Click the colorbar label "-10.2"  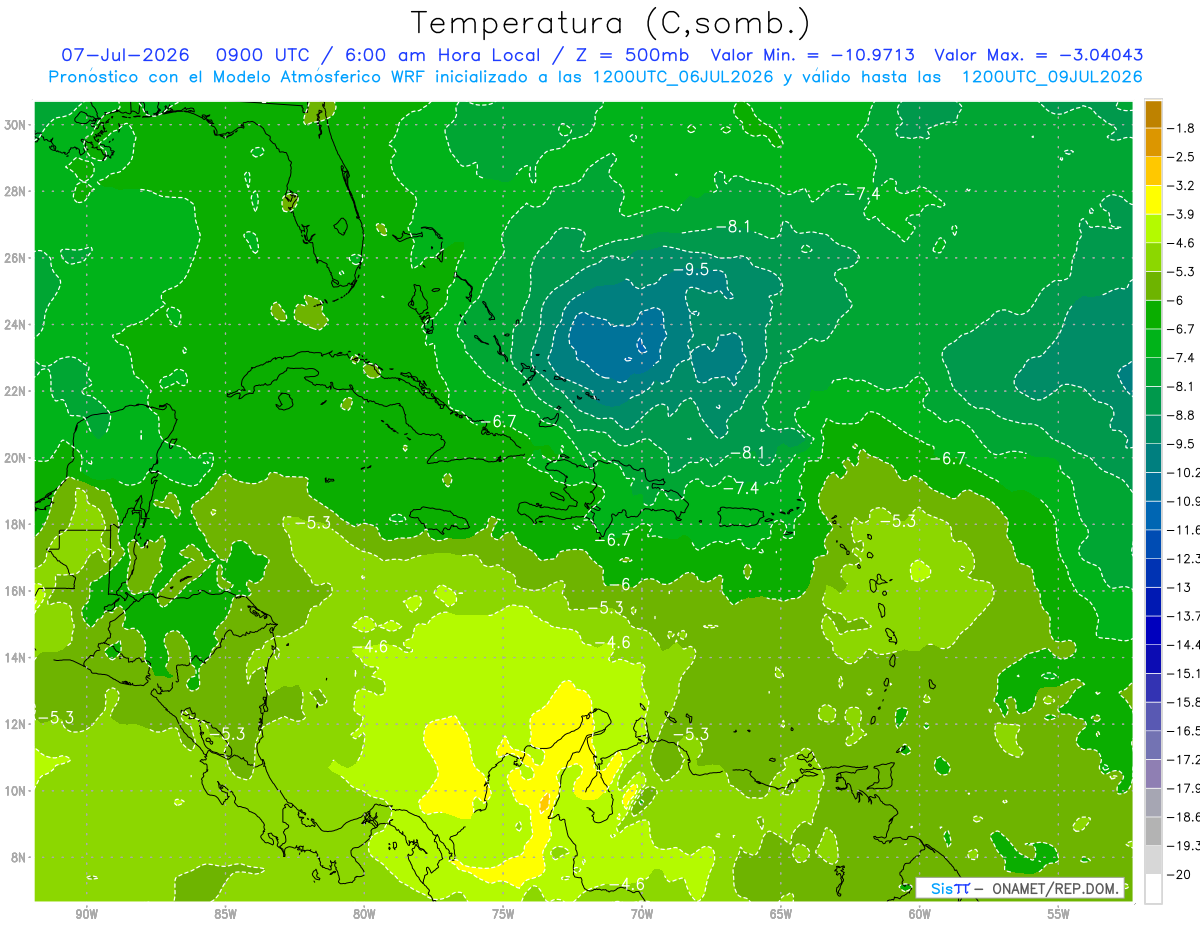coord(1184,472)
